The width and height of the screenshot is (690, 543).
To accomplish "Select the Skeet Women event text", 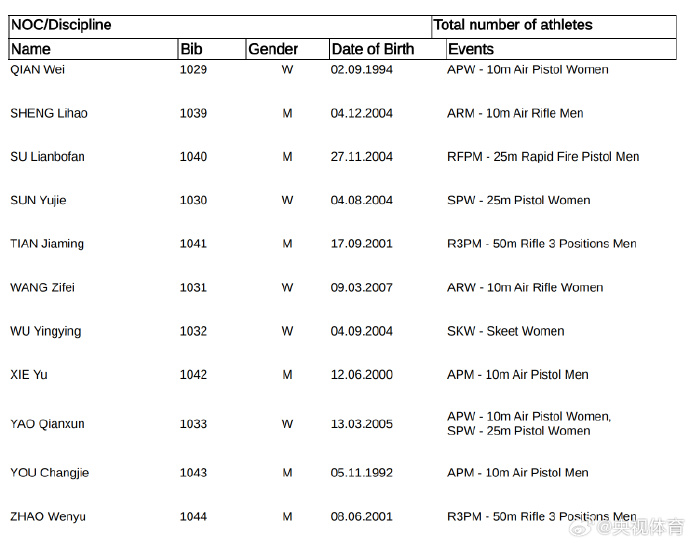I will coord(505,331).
